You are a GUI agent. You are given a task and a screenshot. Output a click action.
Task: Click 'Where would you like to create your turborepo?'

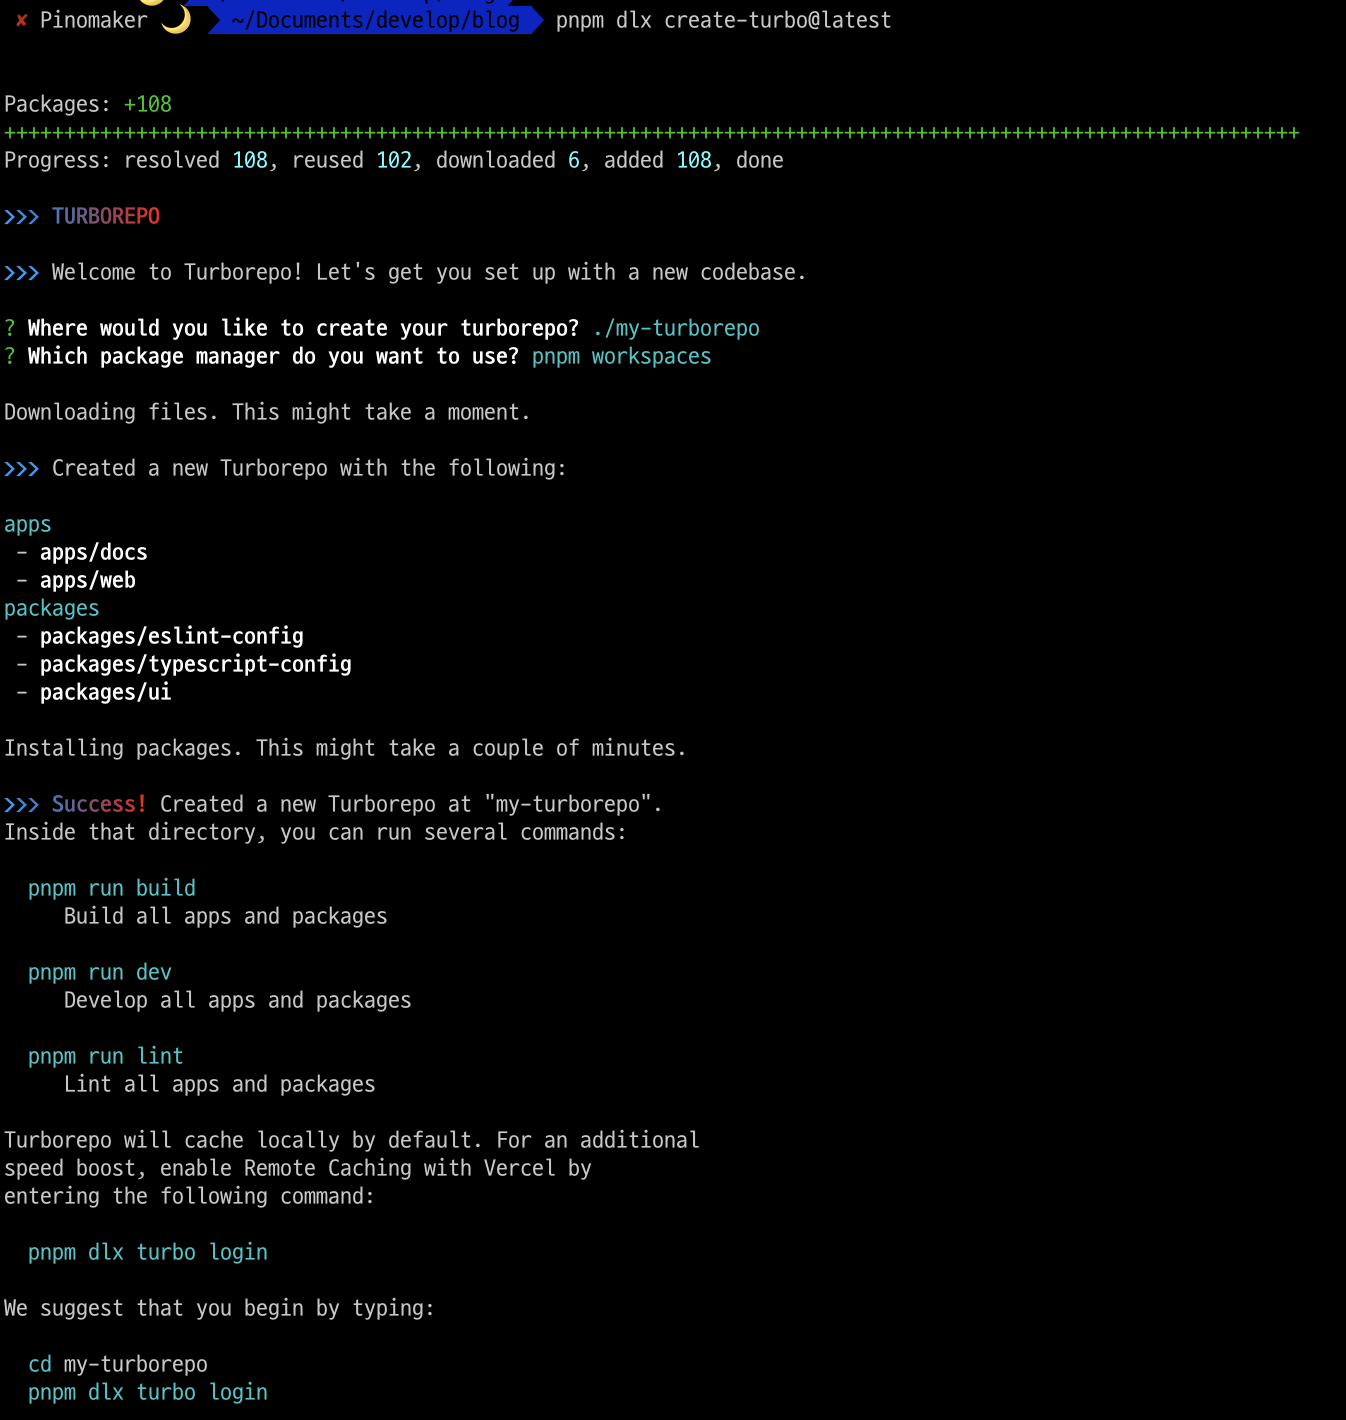pyautogui.click(x=304, y=328)
